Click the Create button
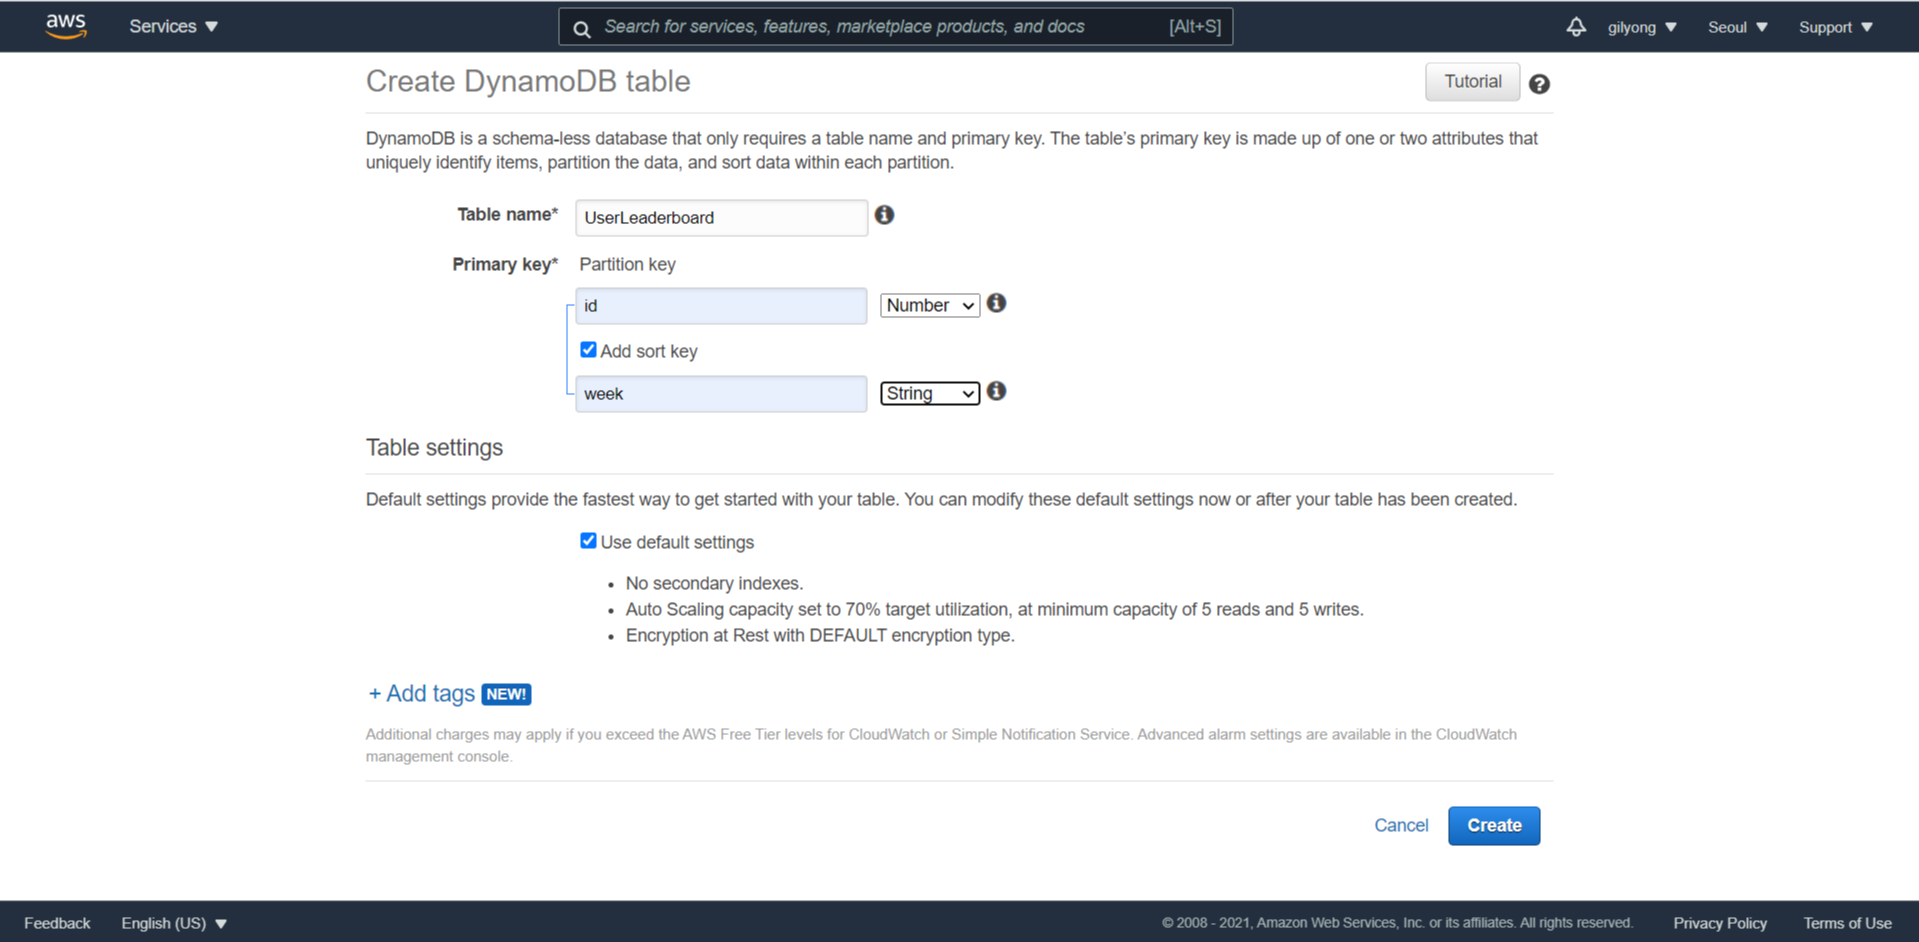The image size is (1919, 942). (1494, 825)
